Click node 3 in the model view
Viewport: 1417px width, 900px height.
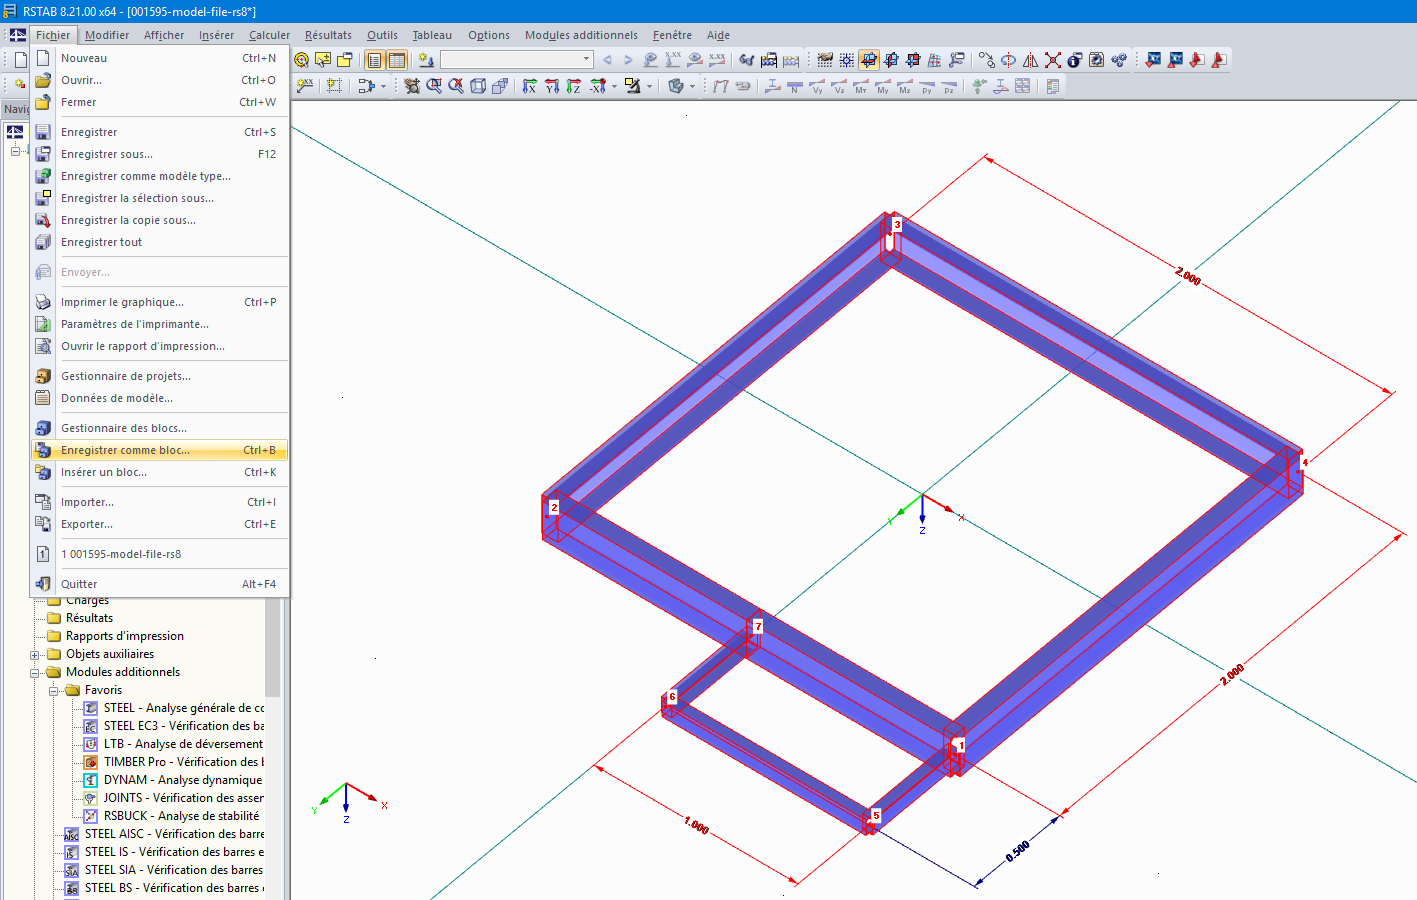(x=897, y=225)
